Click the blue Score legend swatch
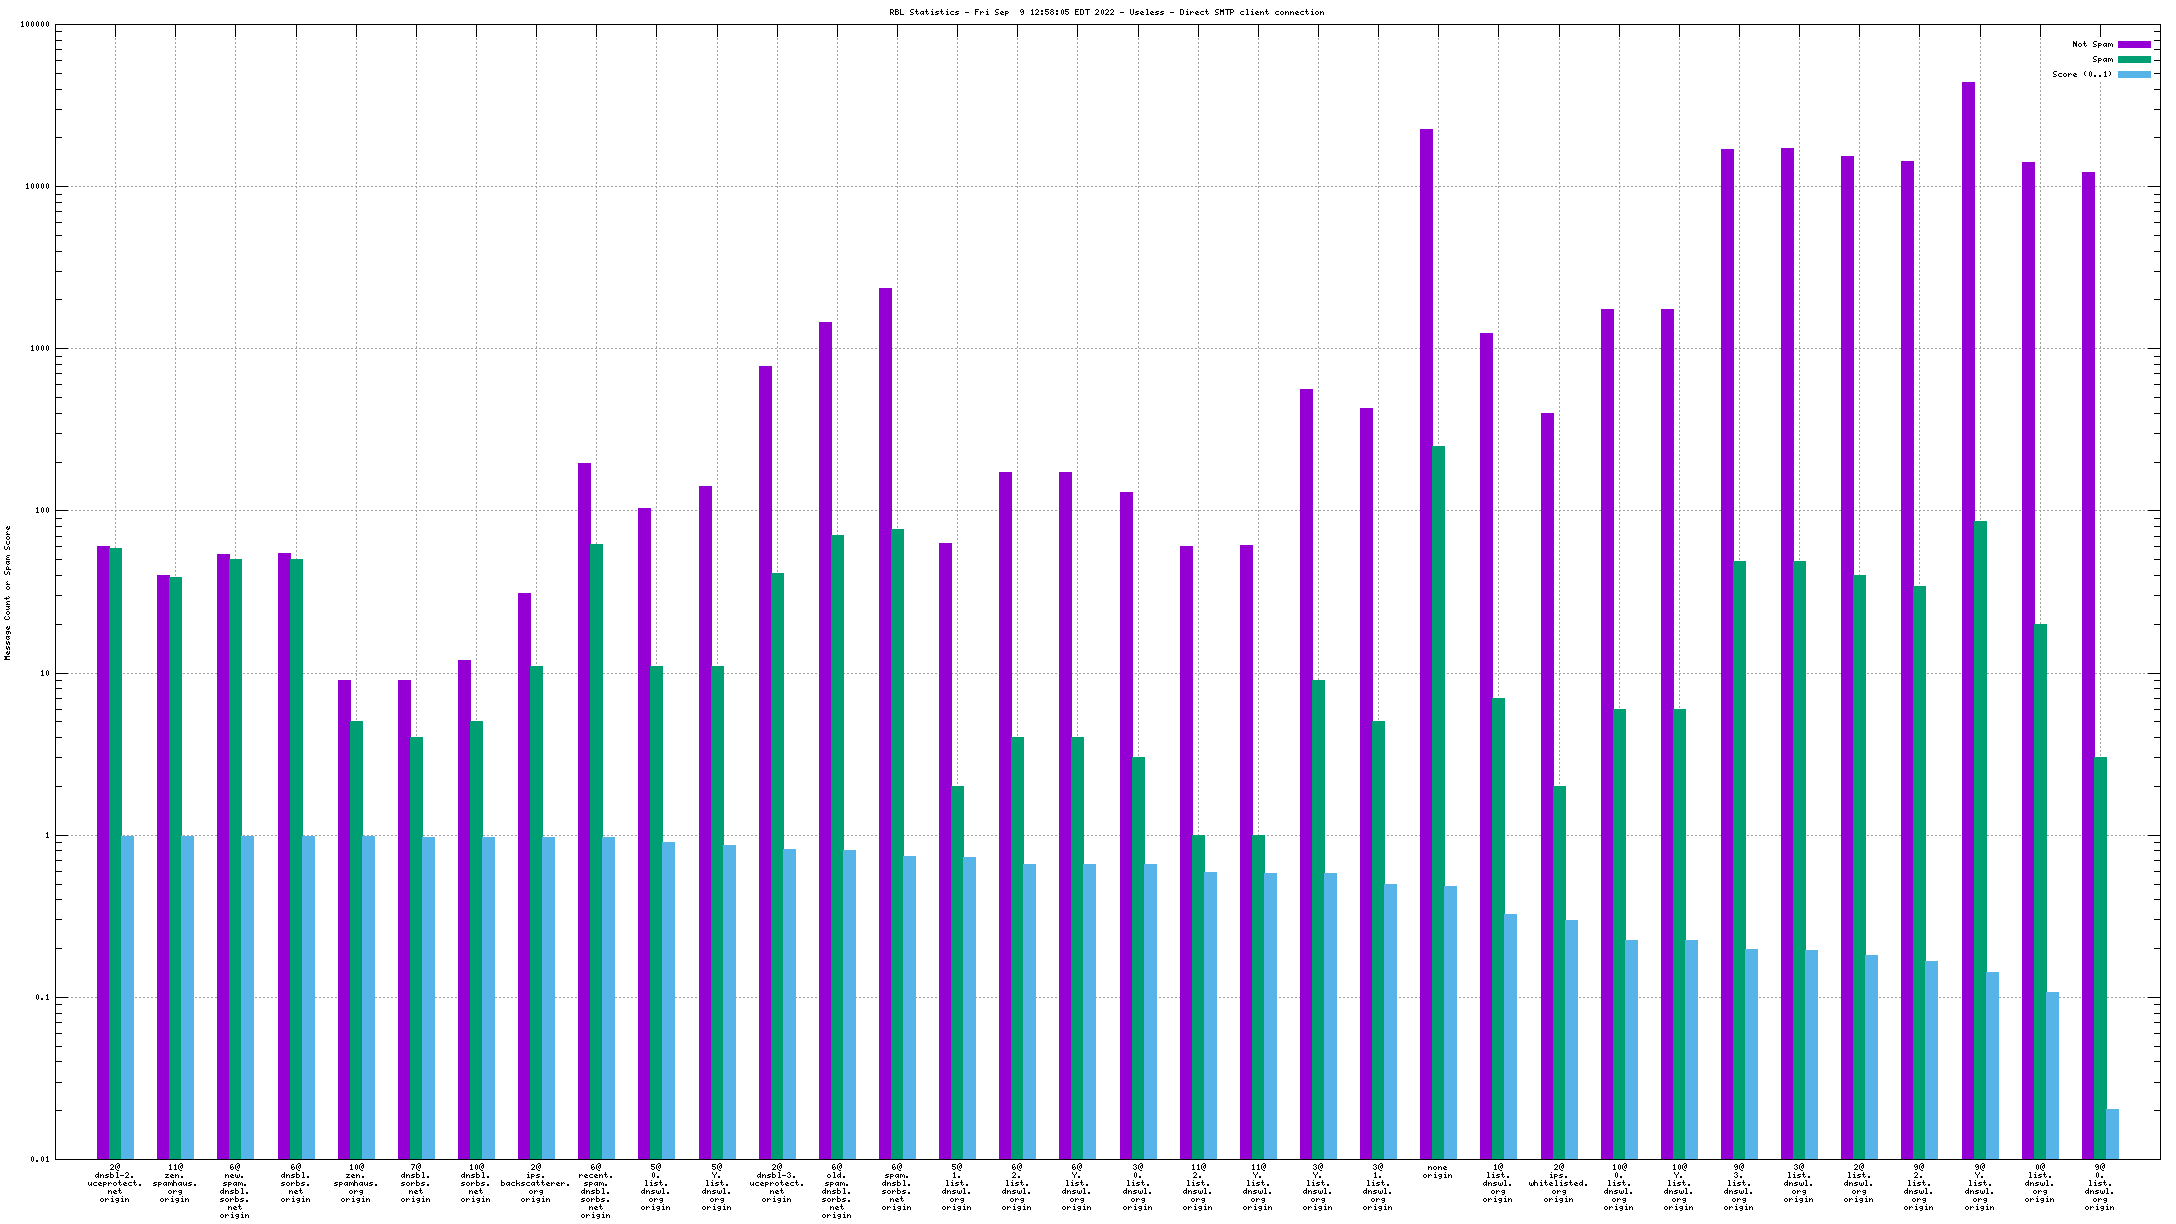The height and width of the screenshot is (1224, 2176). 2134,75
